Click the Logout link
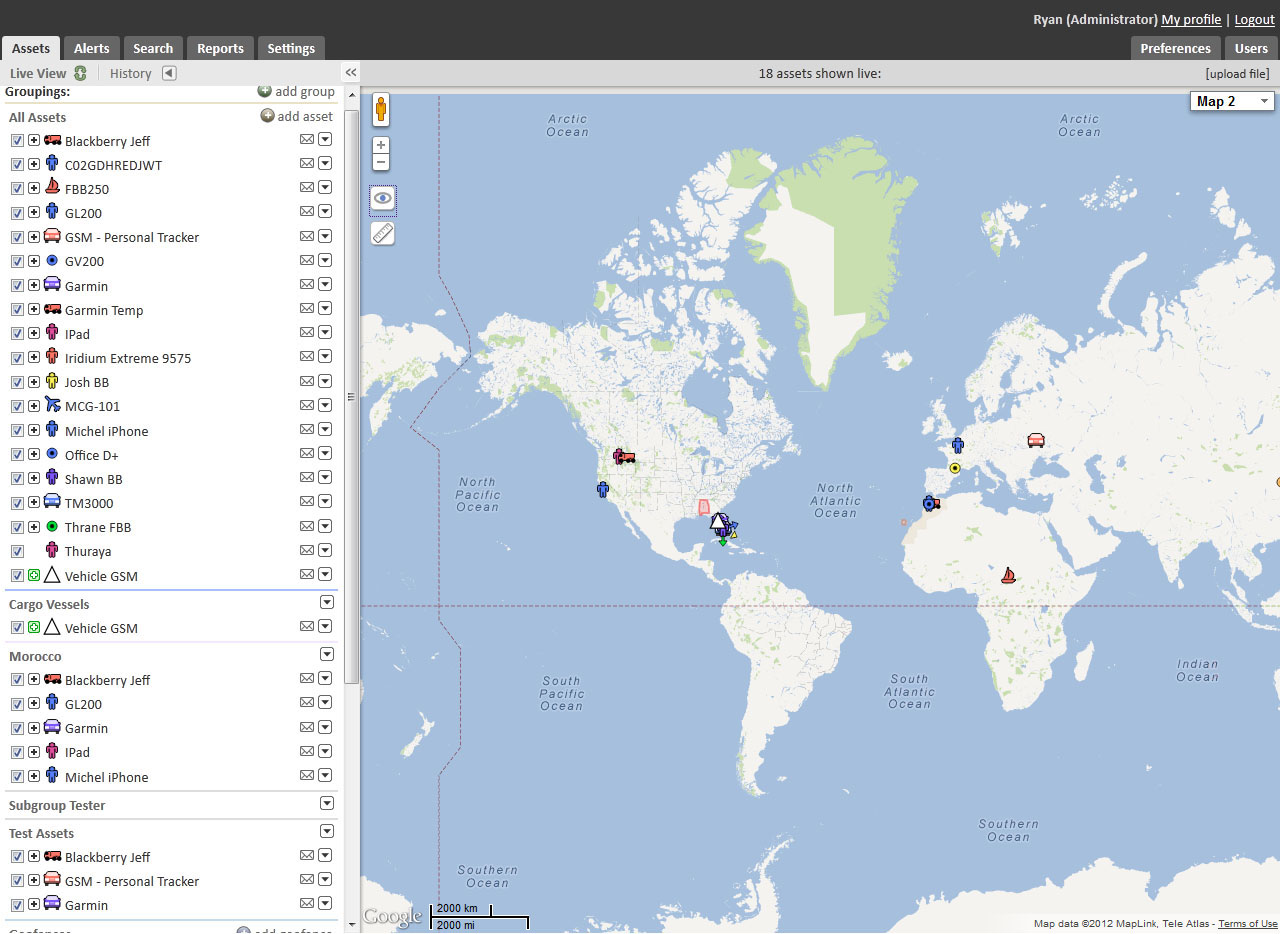 [1254, 19]
